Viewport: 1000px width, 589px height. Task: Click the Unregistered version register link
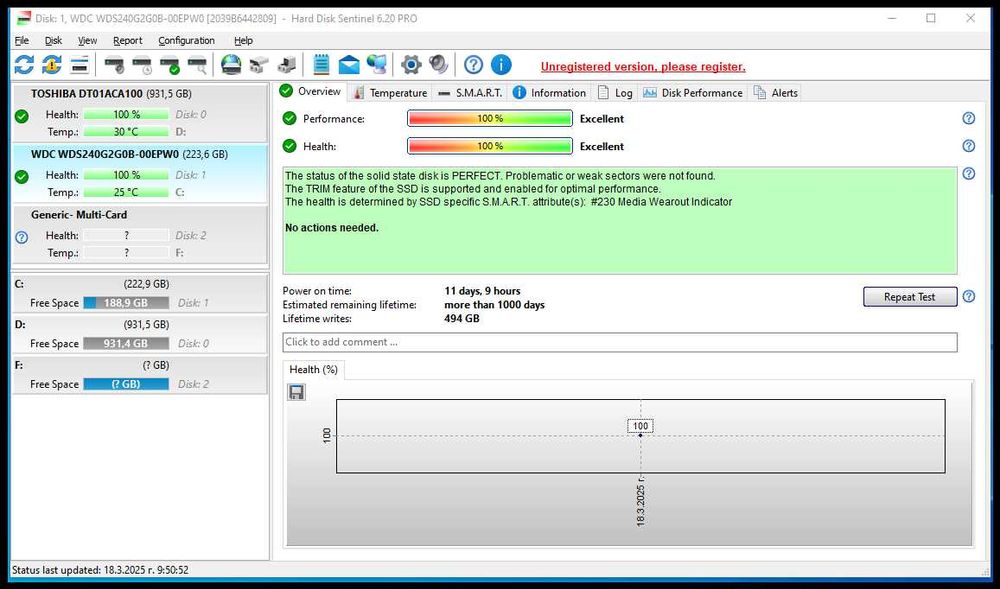643,66
